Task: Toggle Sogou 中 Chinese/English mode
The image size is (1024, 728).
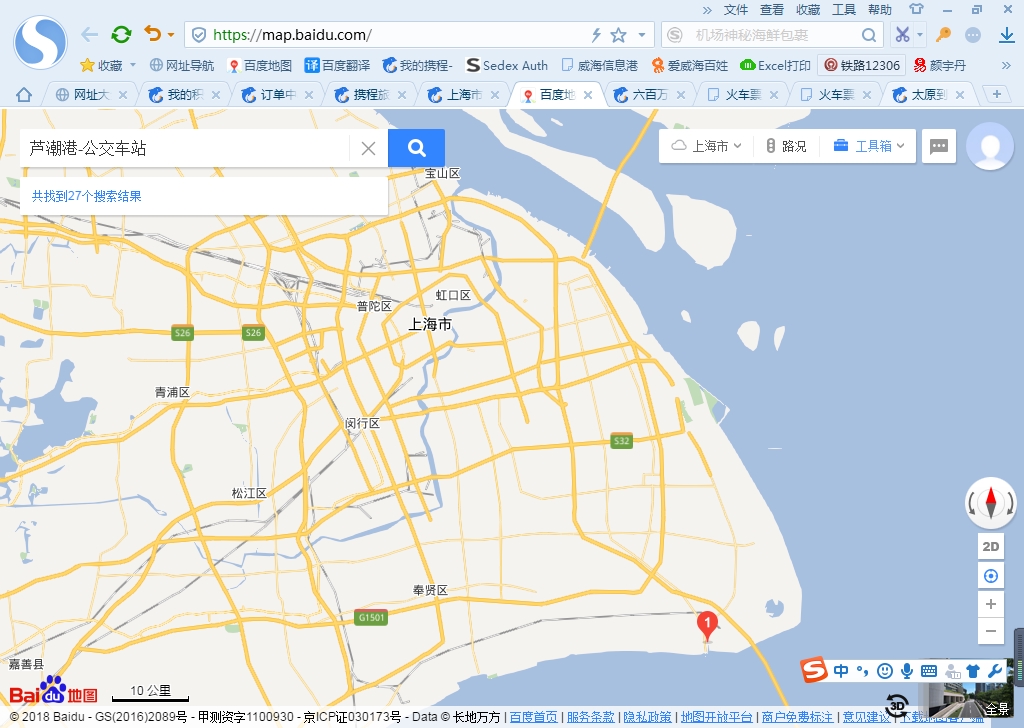Action: [x=841, y=671]
